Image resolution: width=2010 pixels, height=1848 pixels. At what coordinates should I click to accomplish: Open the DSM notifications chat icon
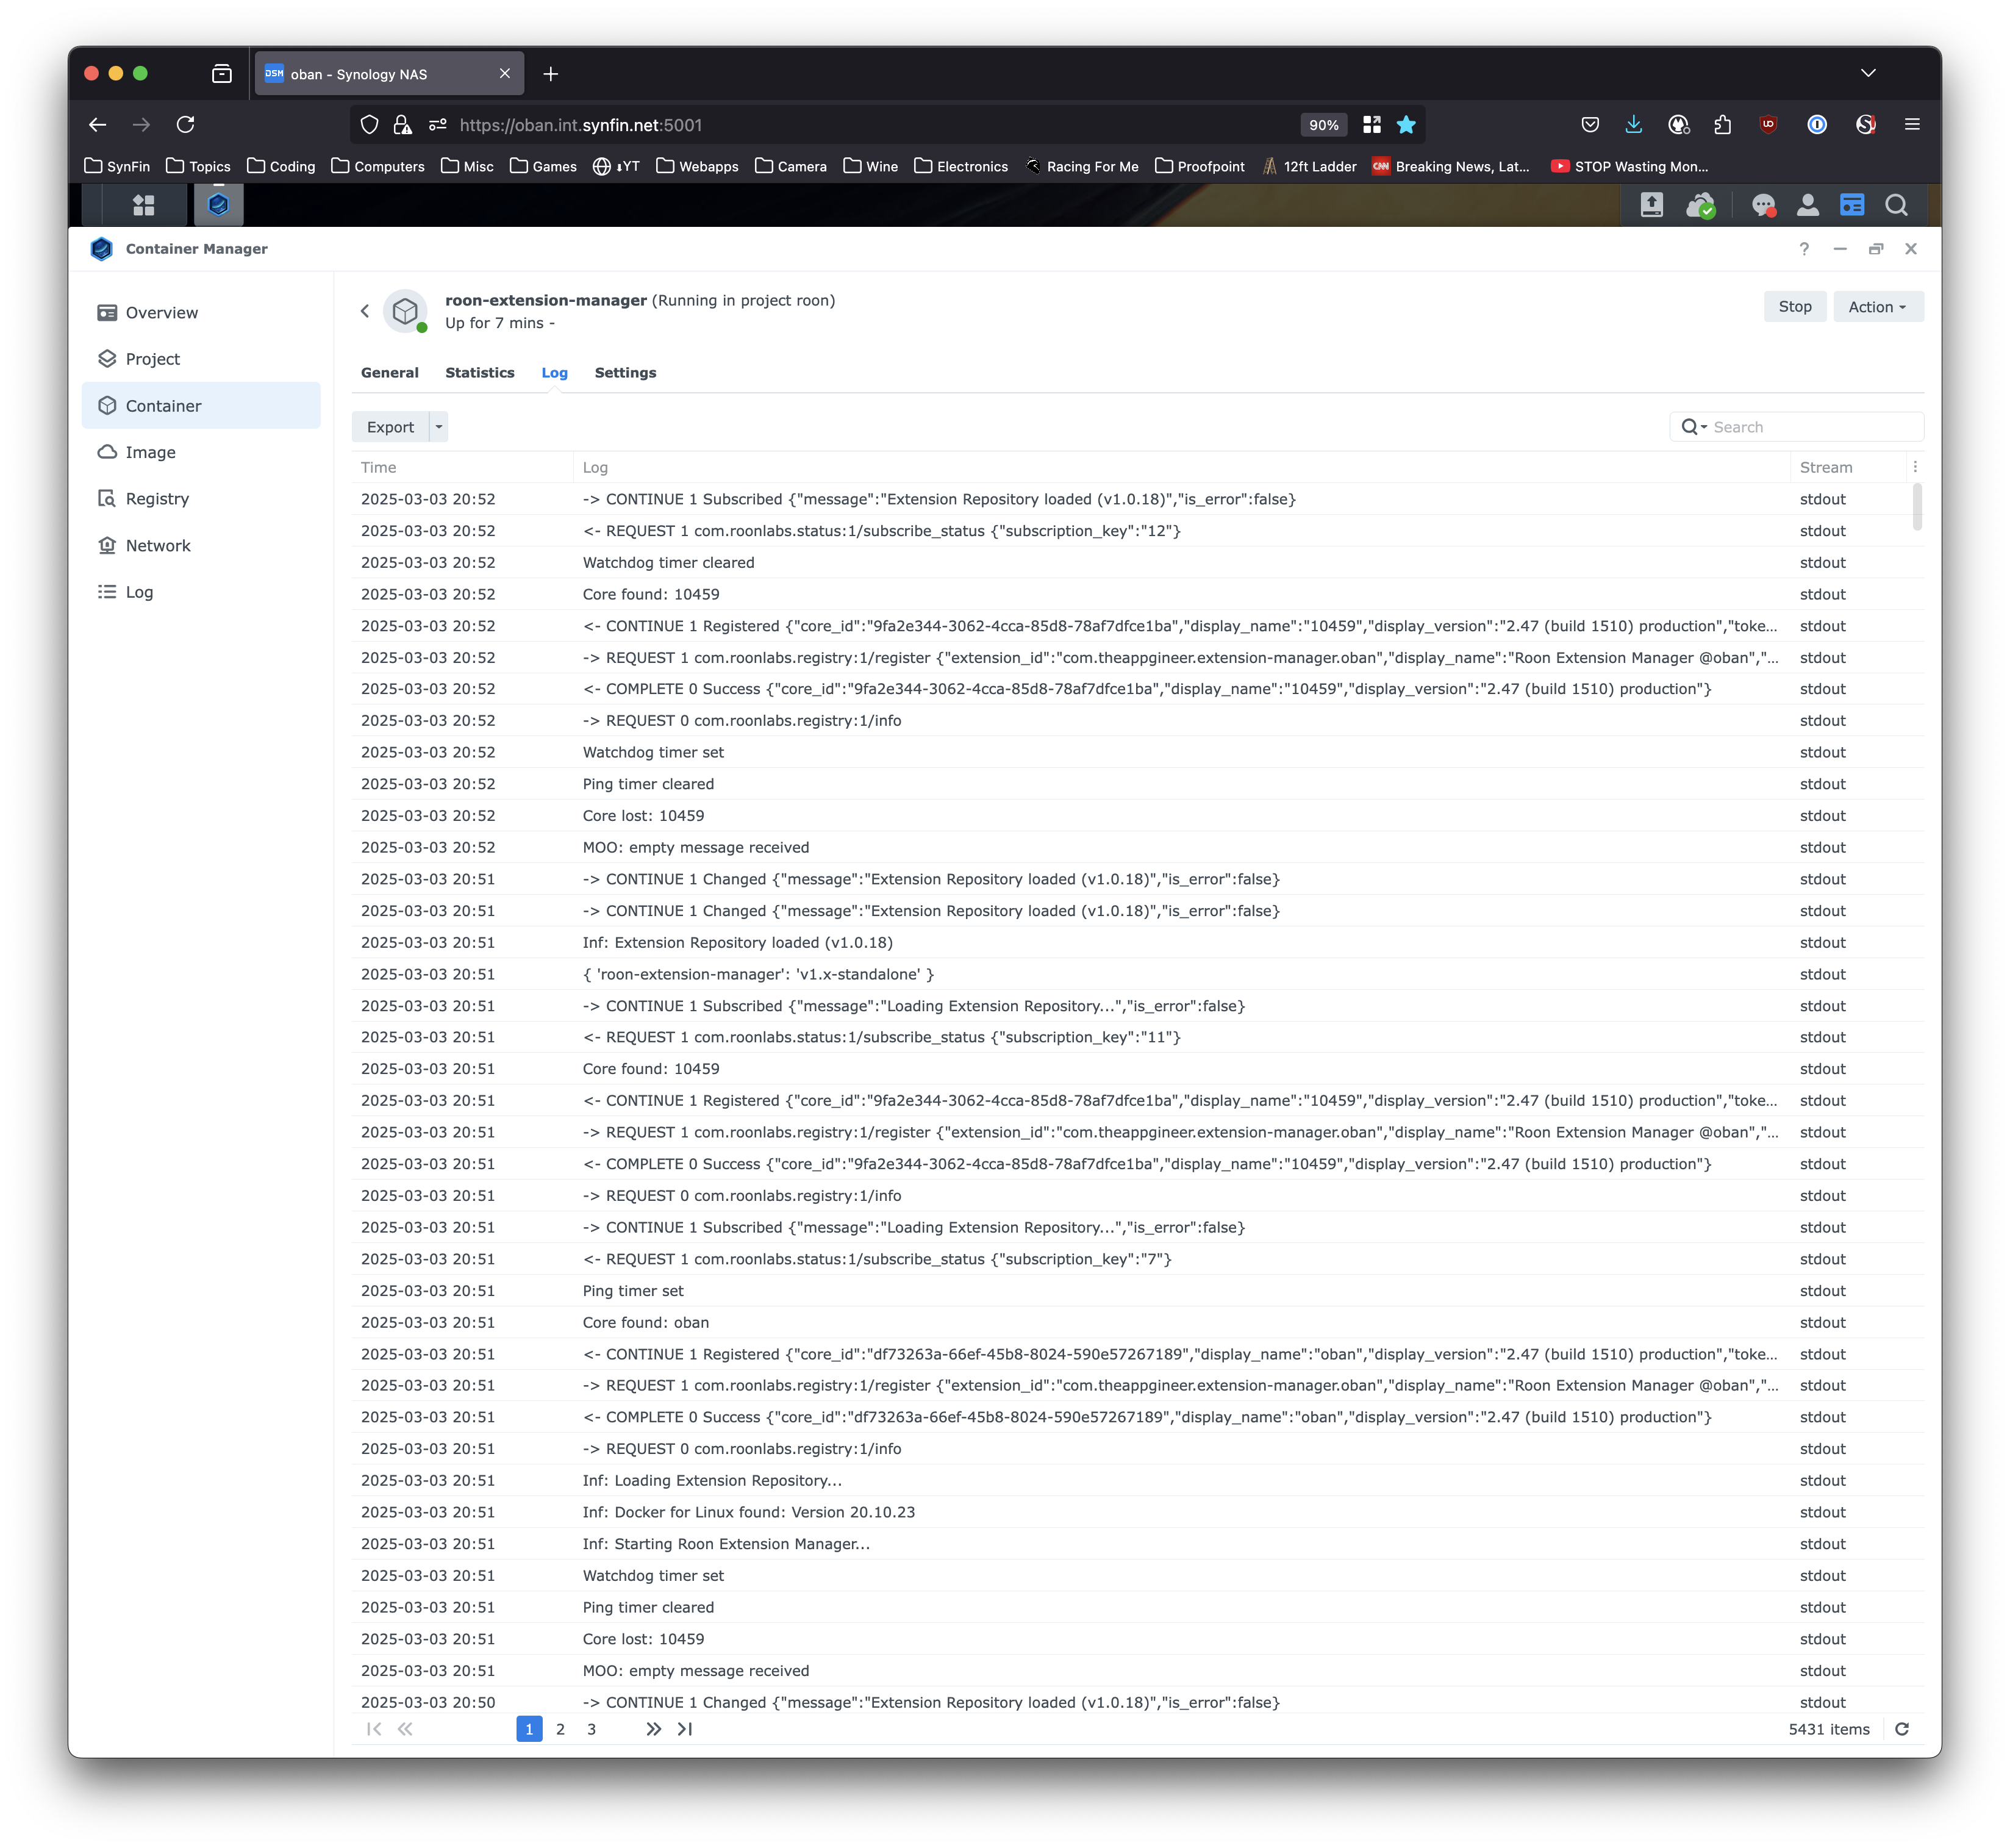pos(1763,205)
